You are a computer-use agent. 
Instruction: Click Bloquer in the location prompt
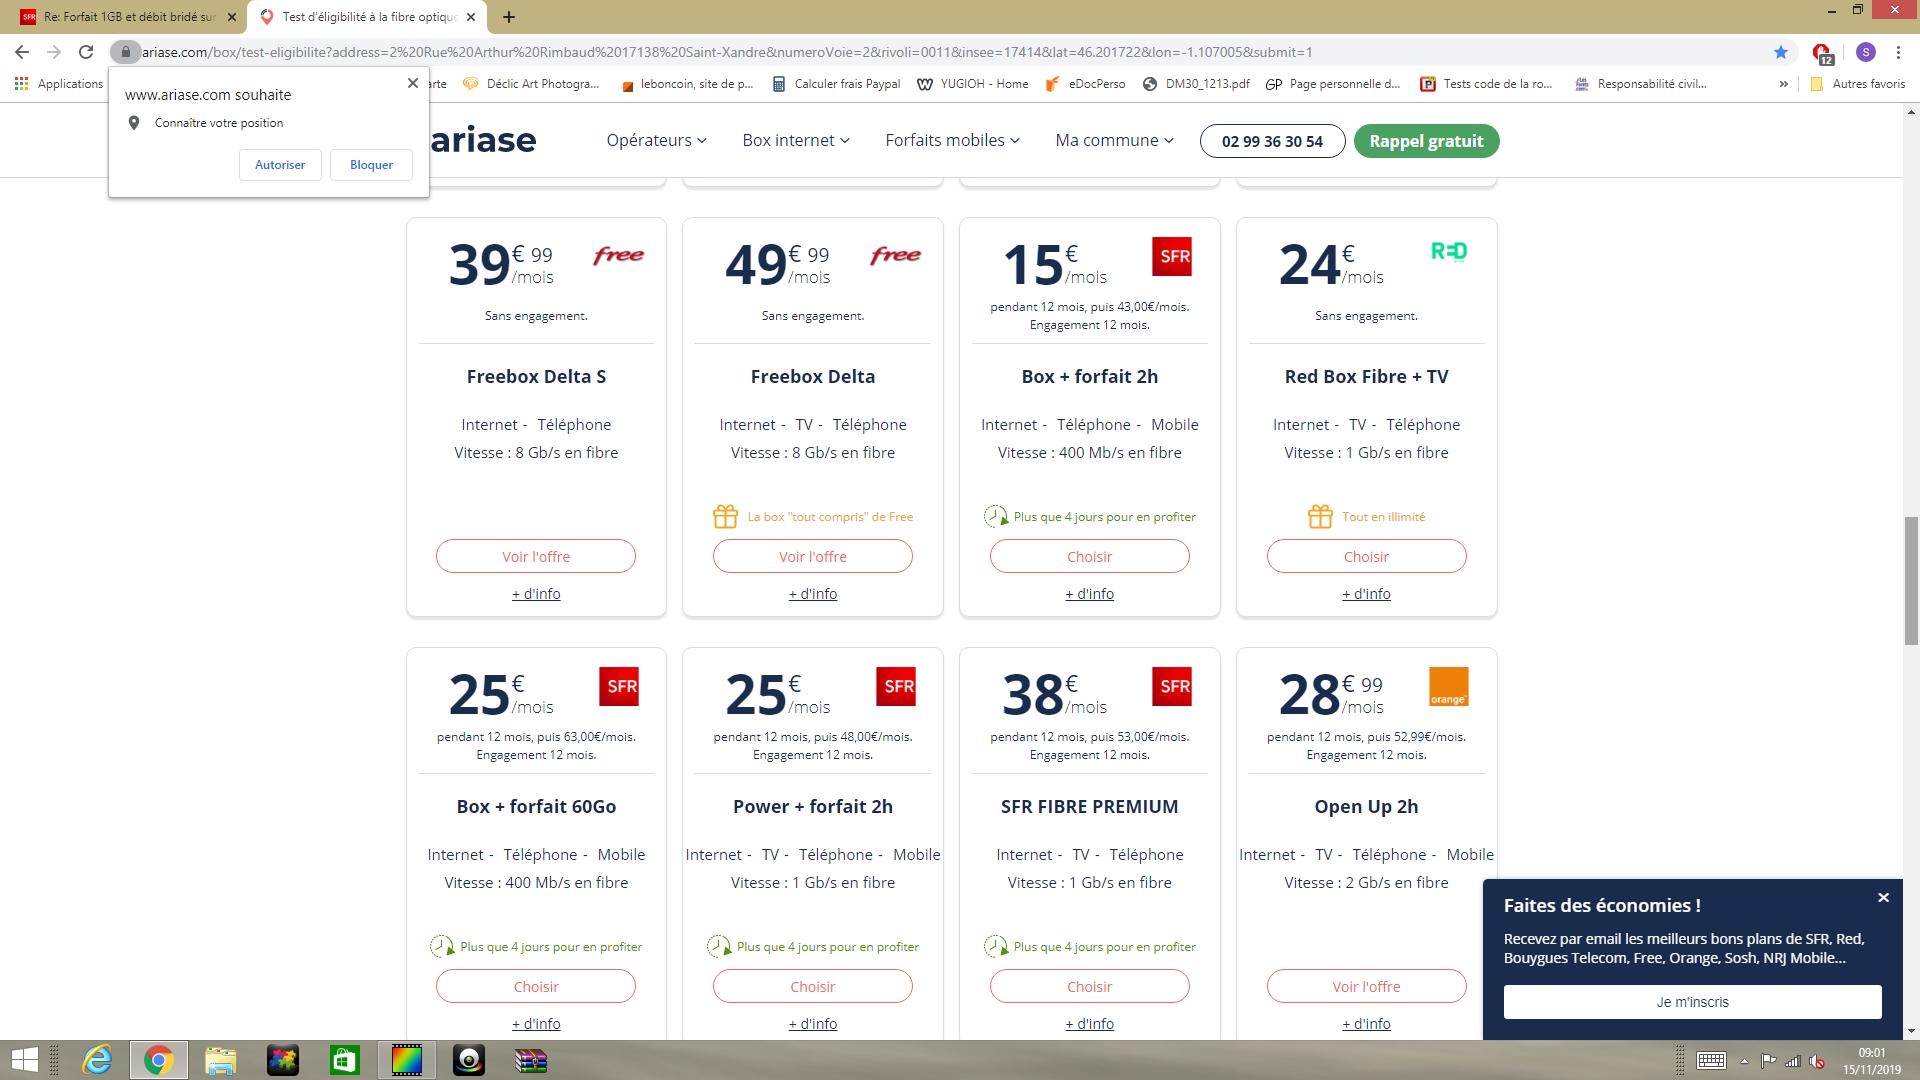(371, 165)
